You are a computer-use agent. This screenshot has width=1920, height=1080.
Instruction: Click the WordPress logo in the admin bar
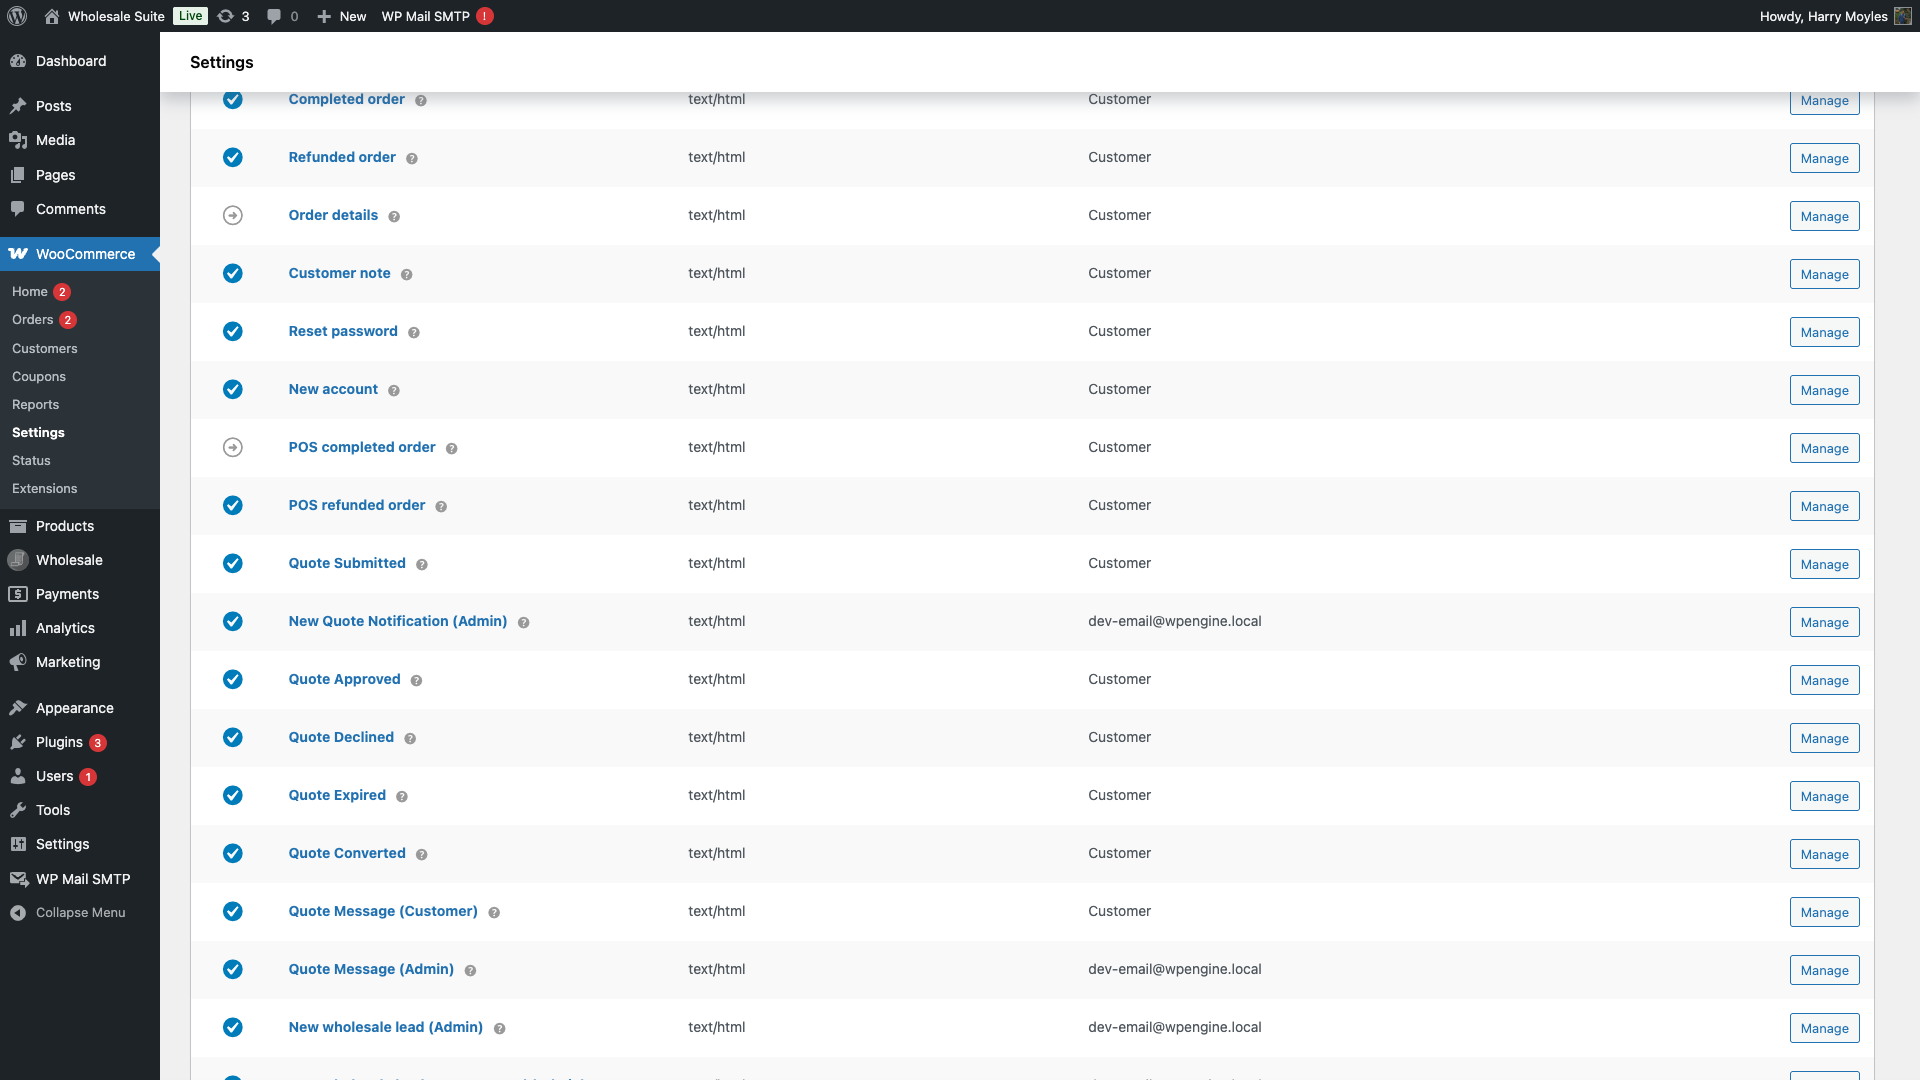coord(16,16)
